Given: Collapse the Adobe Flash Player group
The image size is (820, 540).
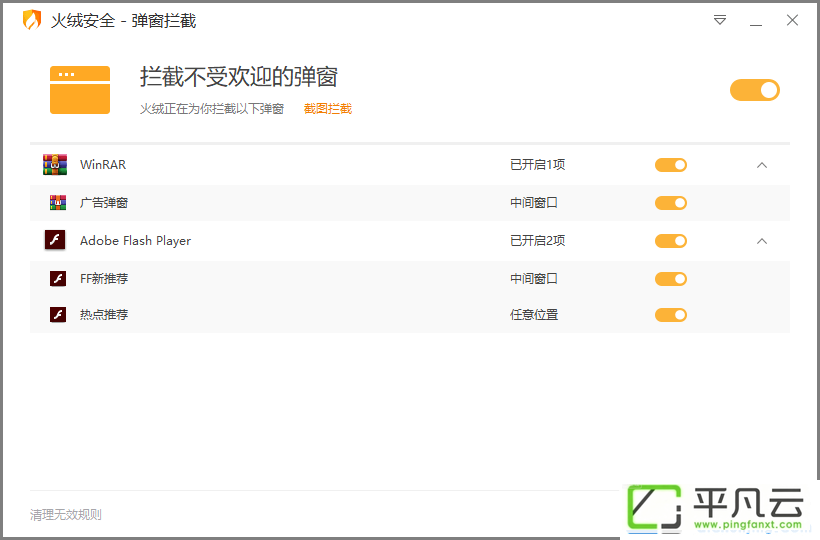Looking at the screenshot, I should pos(762,241).
